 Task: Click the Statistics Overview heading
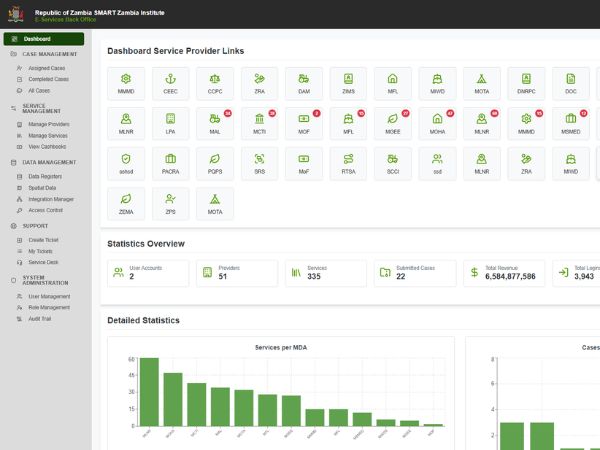point(146,244)
